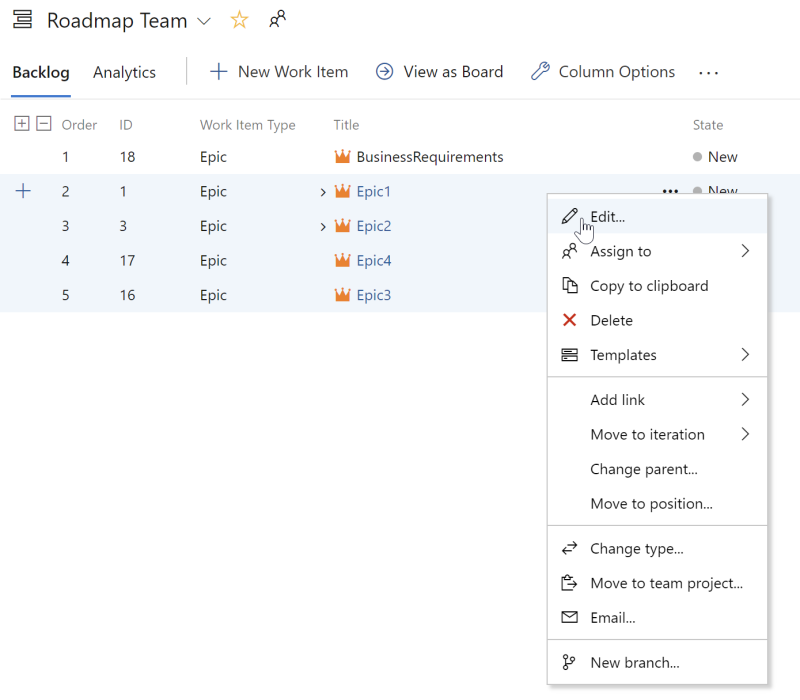The width and height of the screenshot is (800, 700).
Task: Open the Assign to submenu arrow
Action: [x=744, y=251]
